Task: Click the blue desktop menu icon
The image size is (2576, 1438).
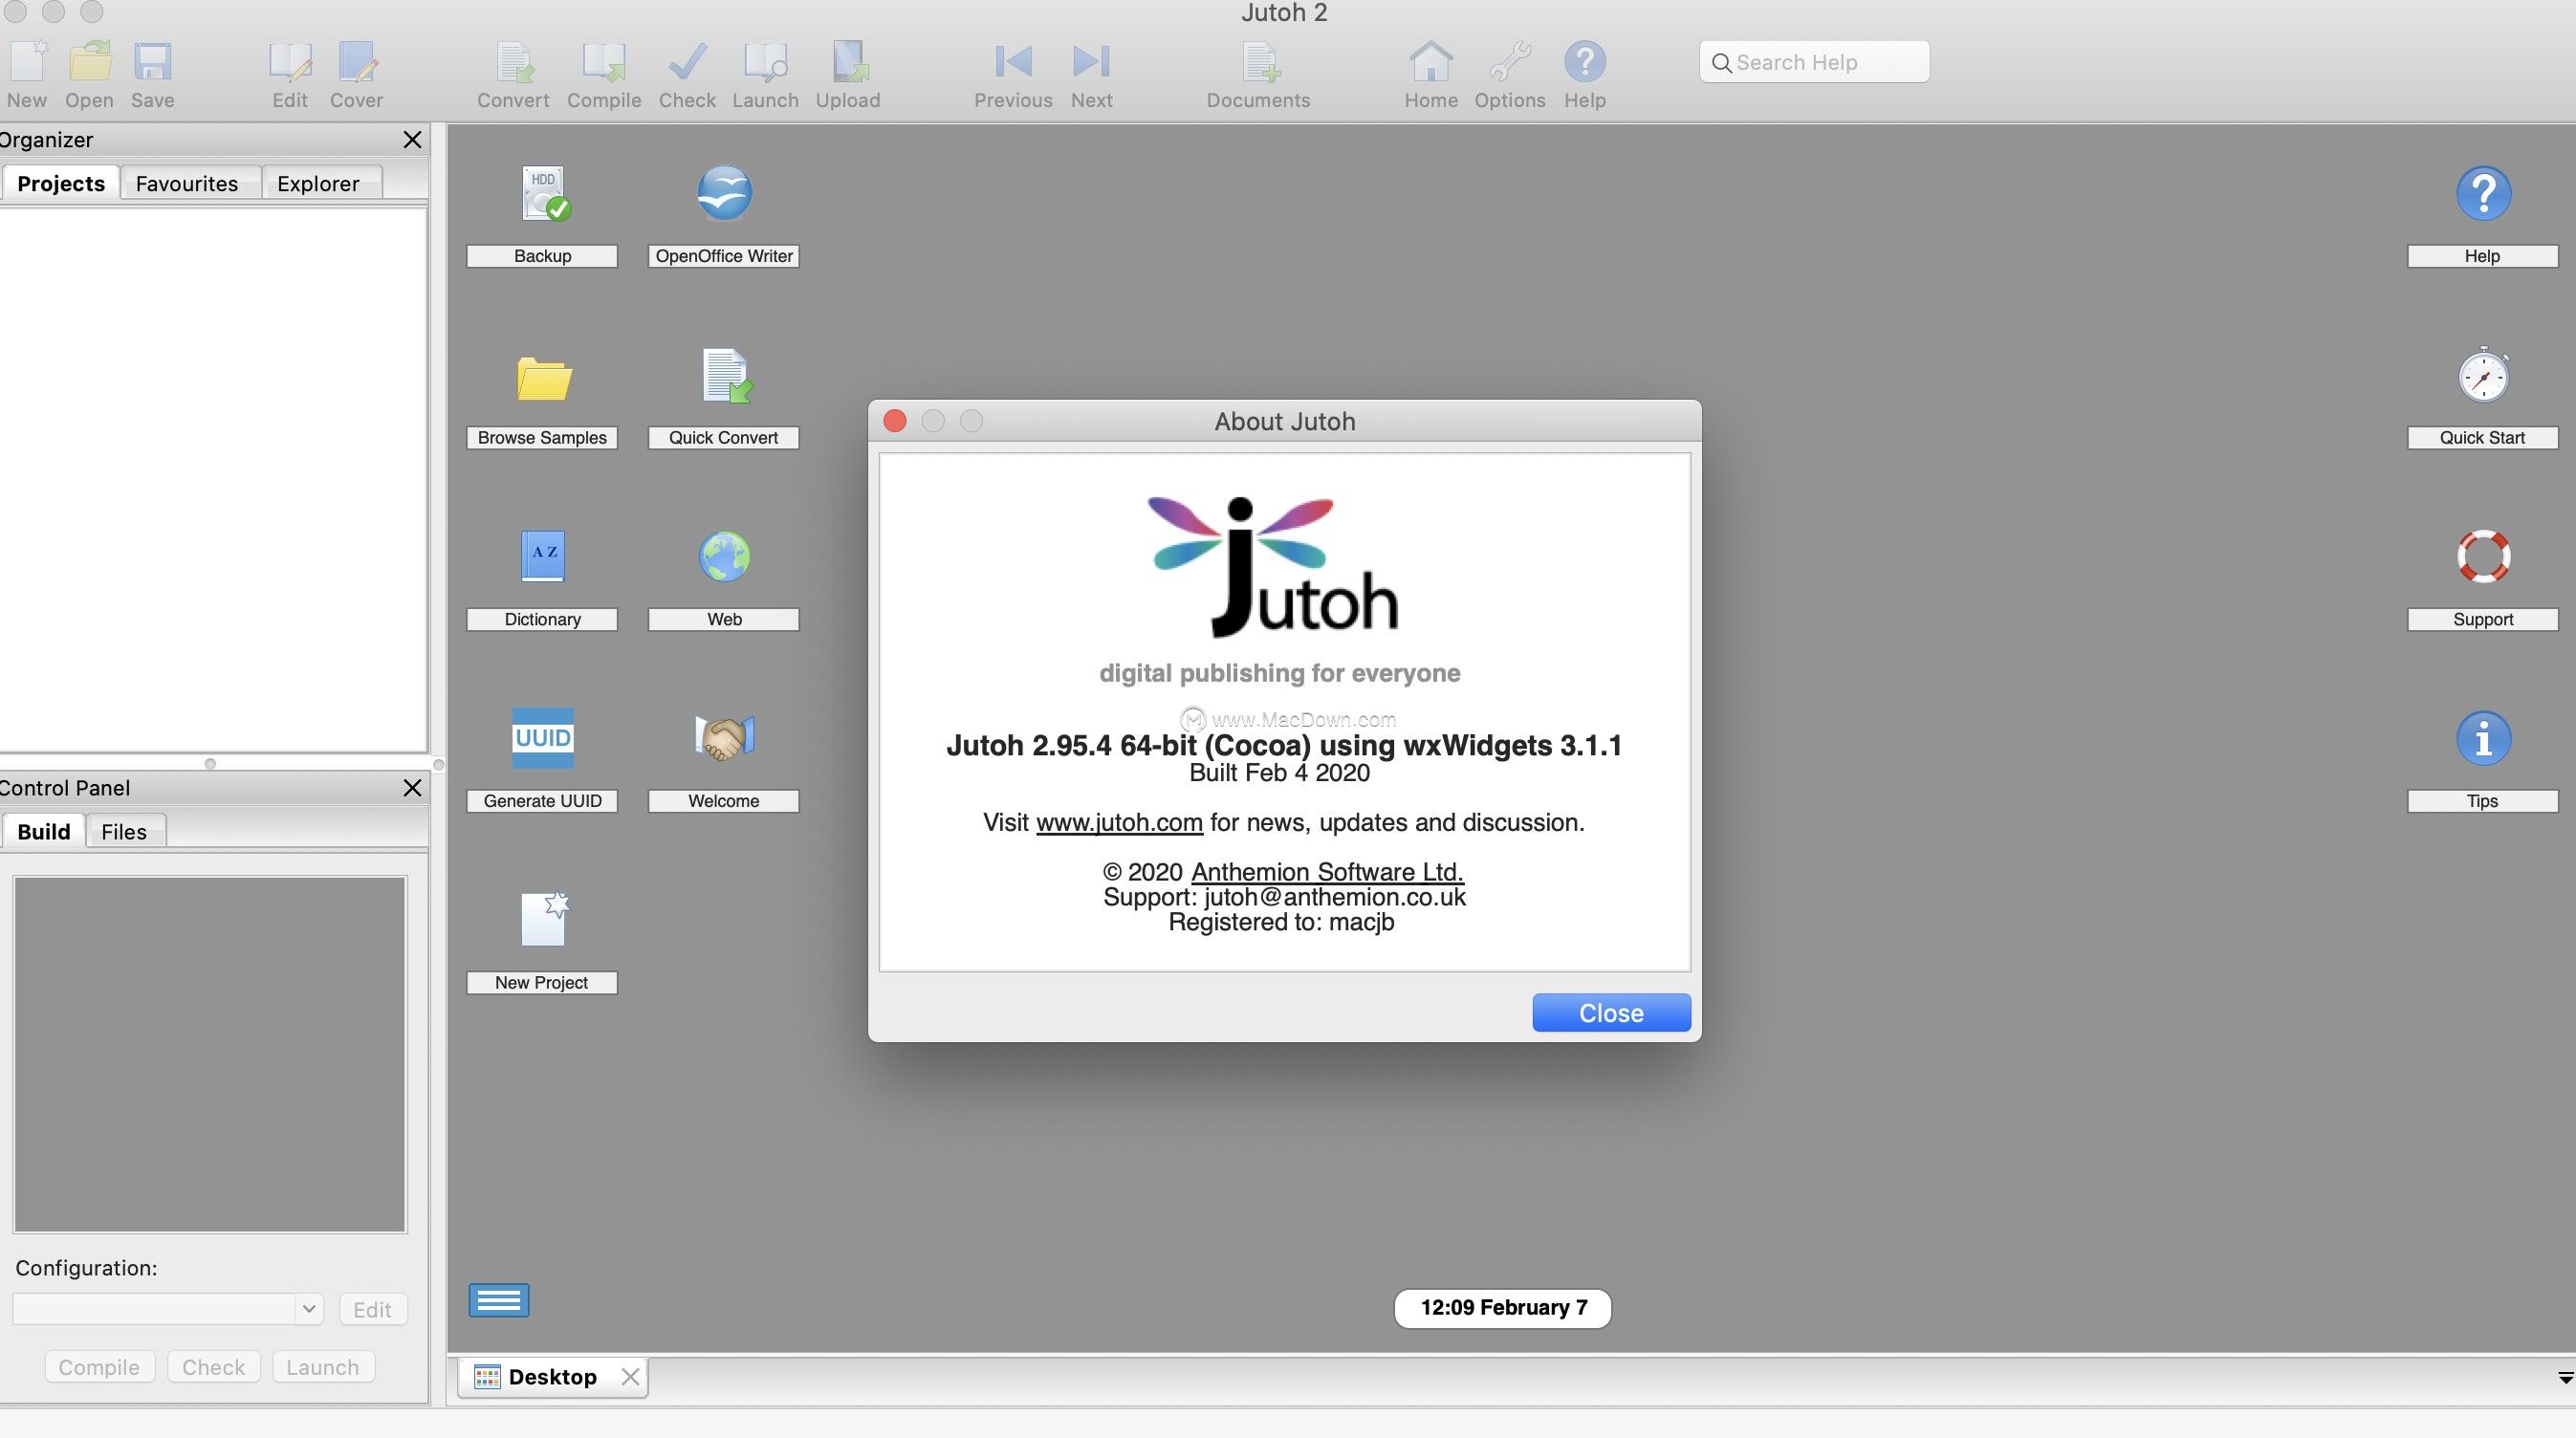Action: pyautogui.click(x=499, y=1300)
